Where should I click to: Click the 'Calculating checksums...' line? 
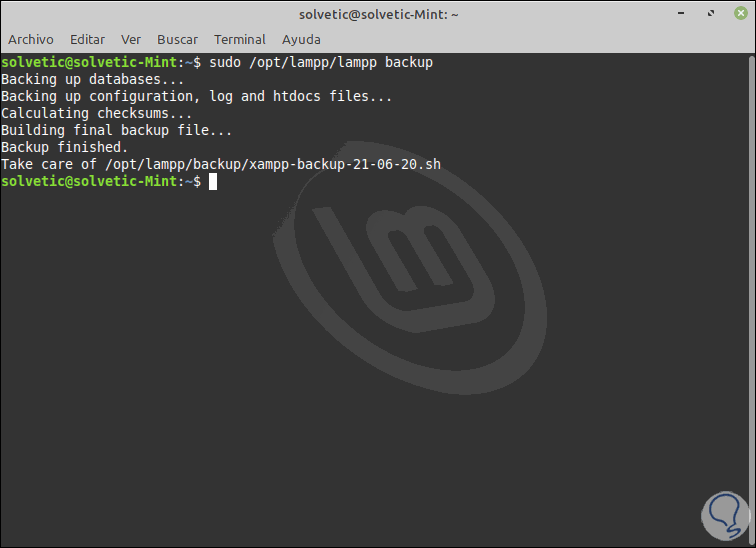[x=96, y=113]
